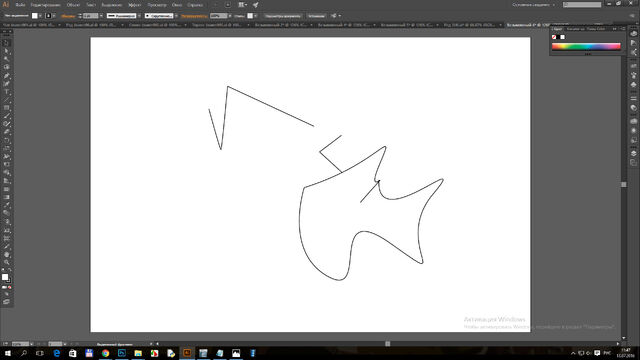
Task: Click the Установки button
Action: 316,16
